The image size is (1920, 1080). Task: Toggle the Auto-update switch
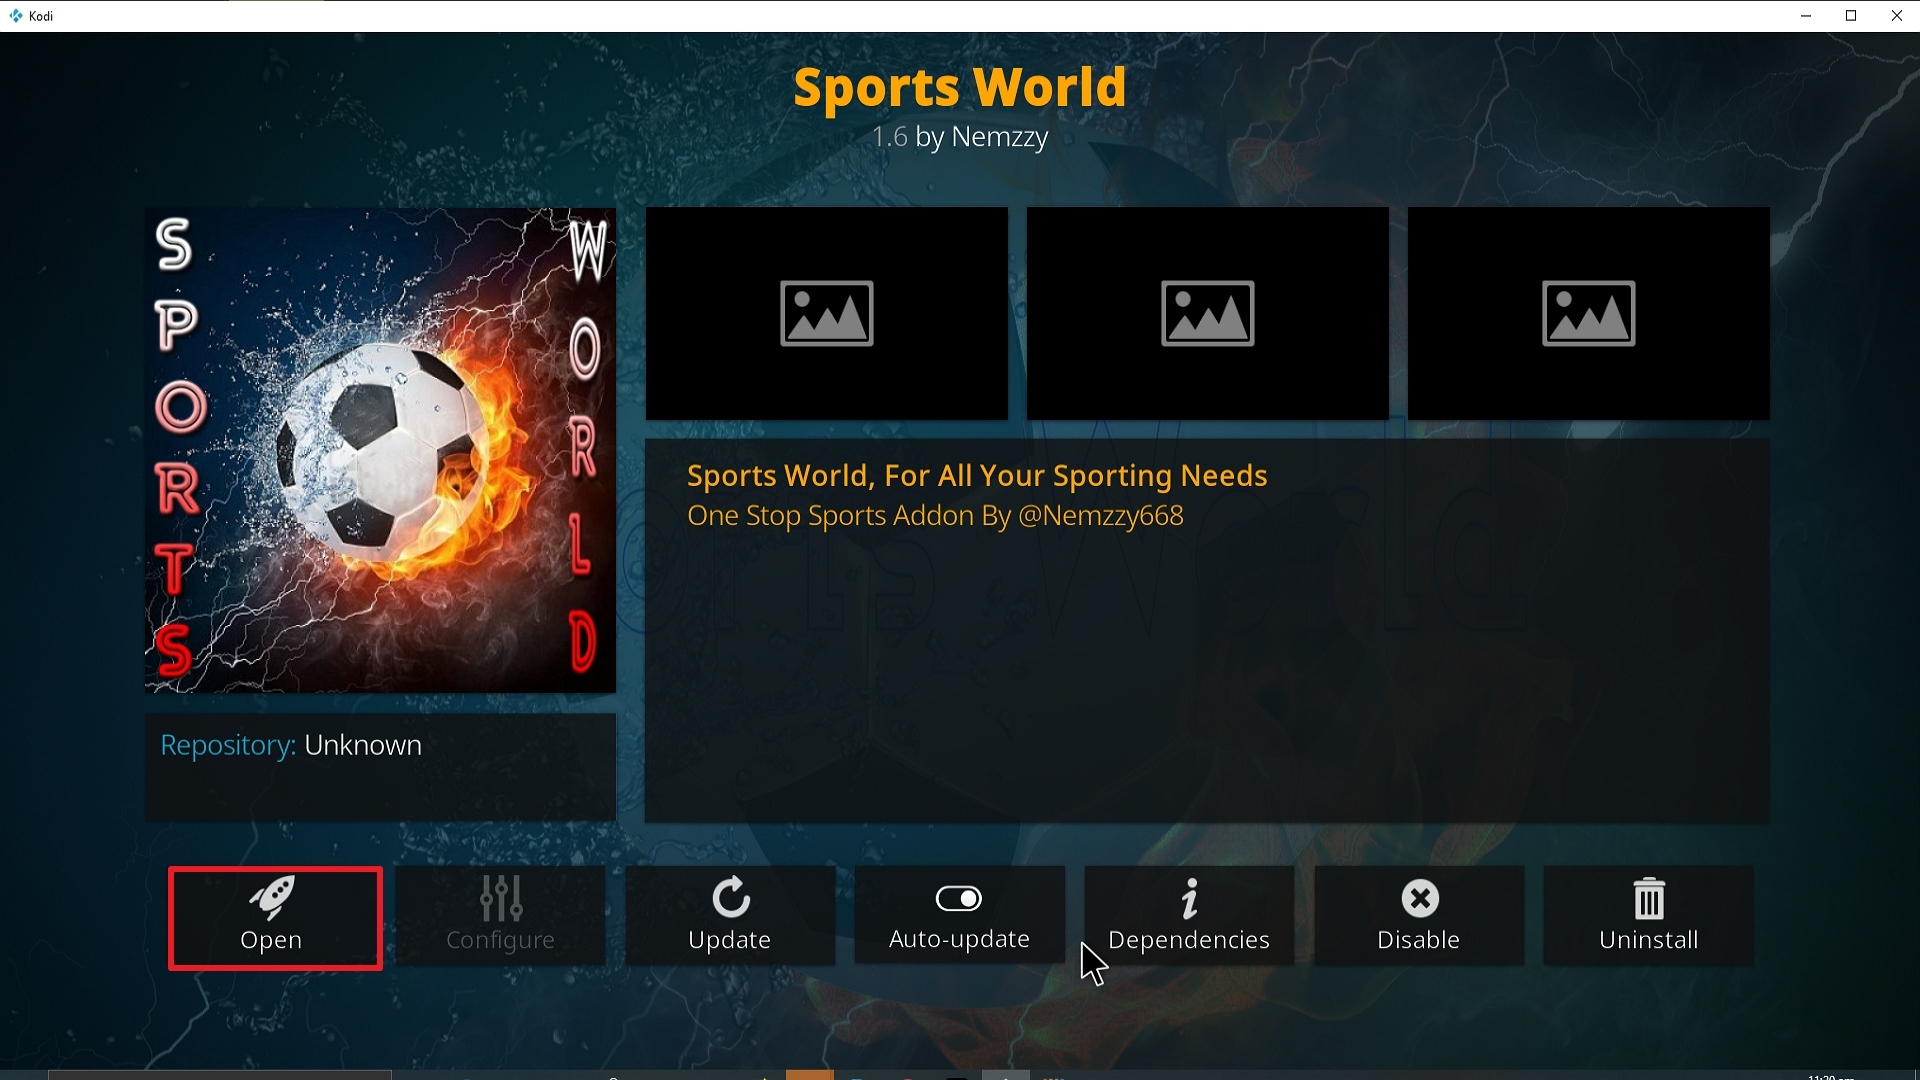click(x=959, y=916)
